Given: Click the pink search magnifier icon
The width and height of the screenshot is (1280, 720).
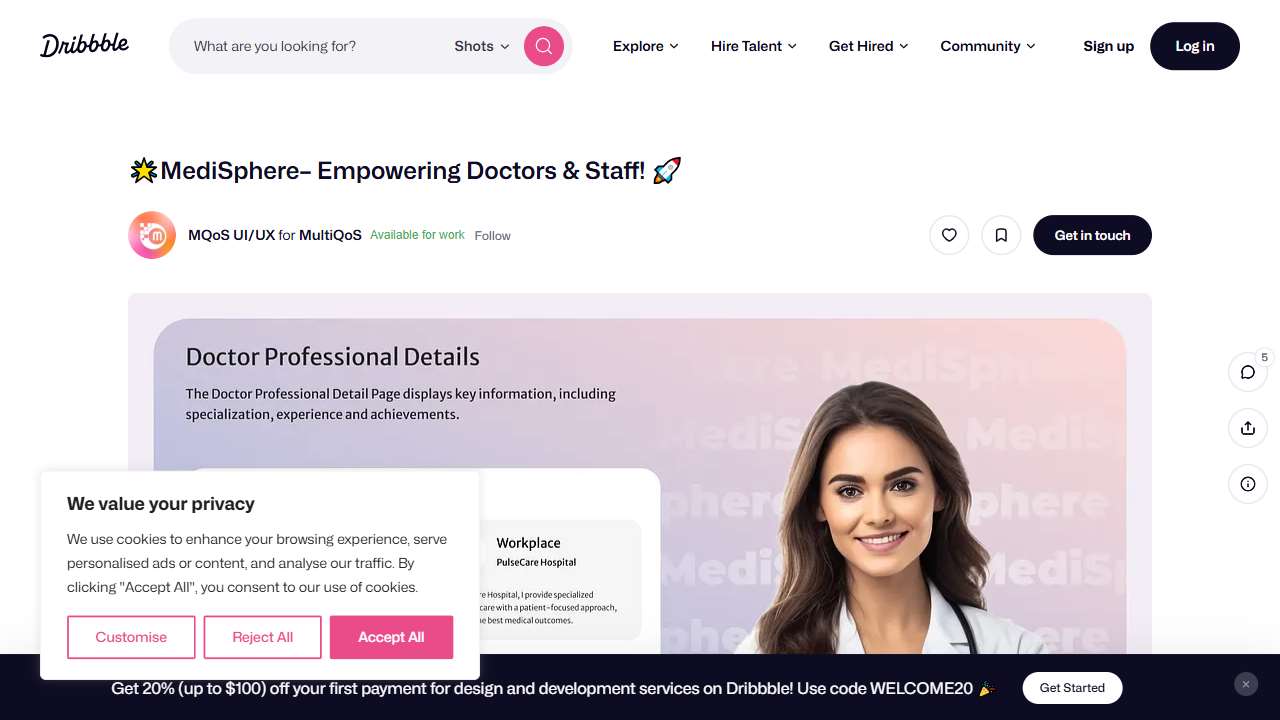Looking at the screenshot, I should point(544,46).
